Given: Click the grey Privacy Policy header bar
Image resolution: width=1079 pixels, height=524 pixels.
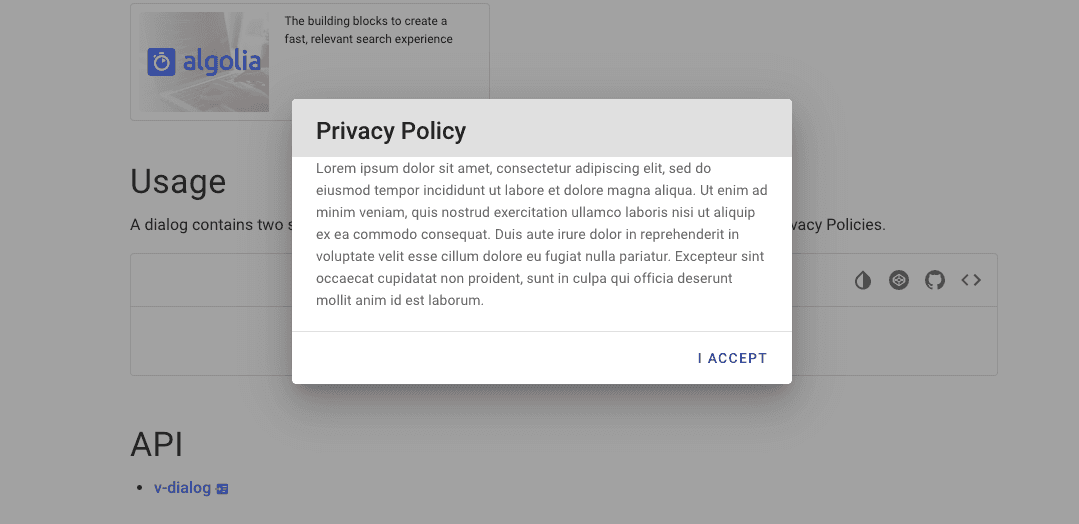Looking at the screenshot, I should (x=542, y=128).
